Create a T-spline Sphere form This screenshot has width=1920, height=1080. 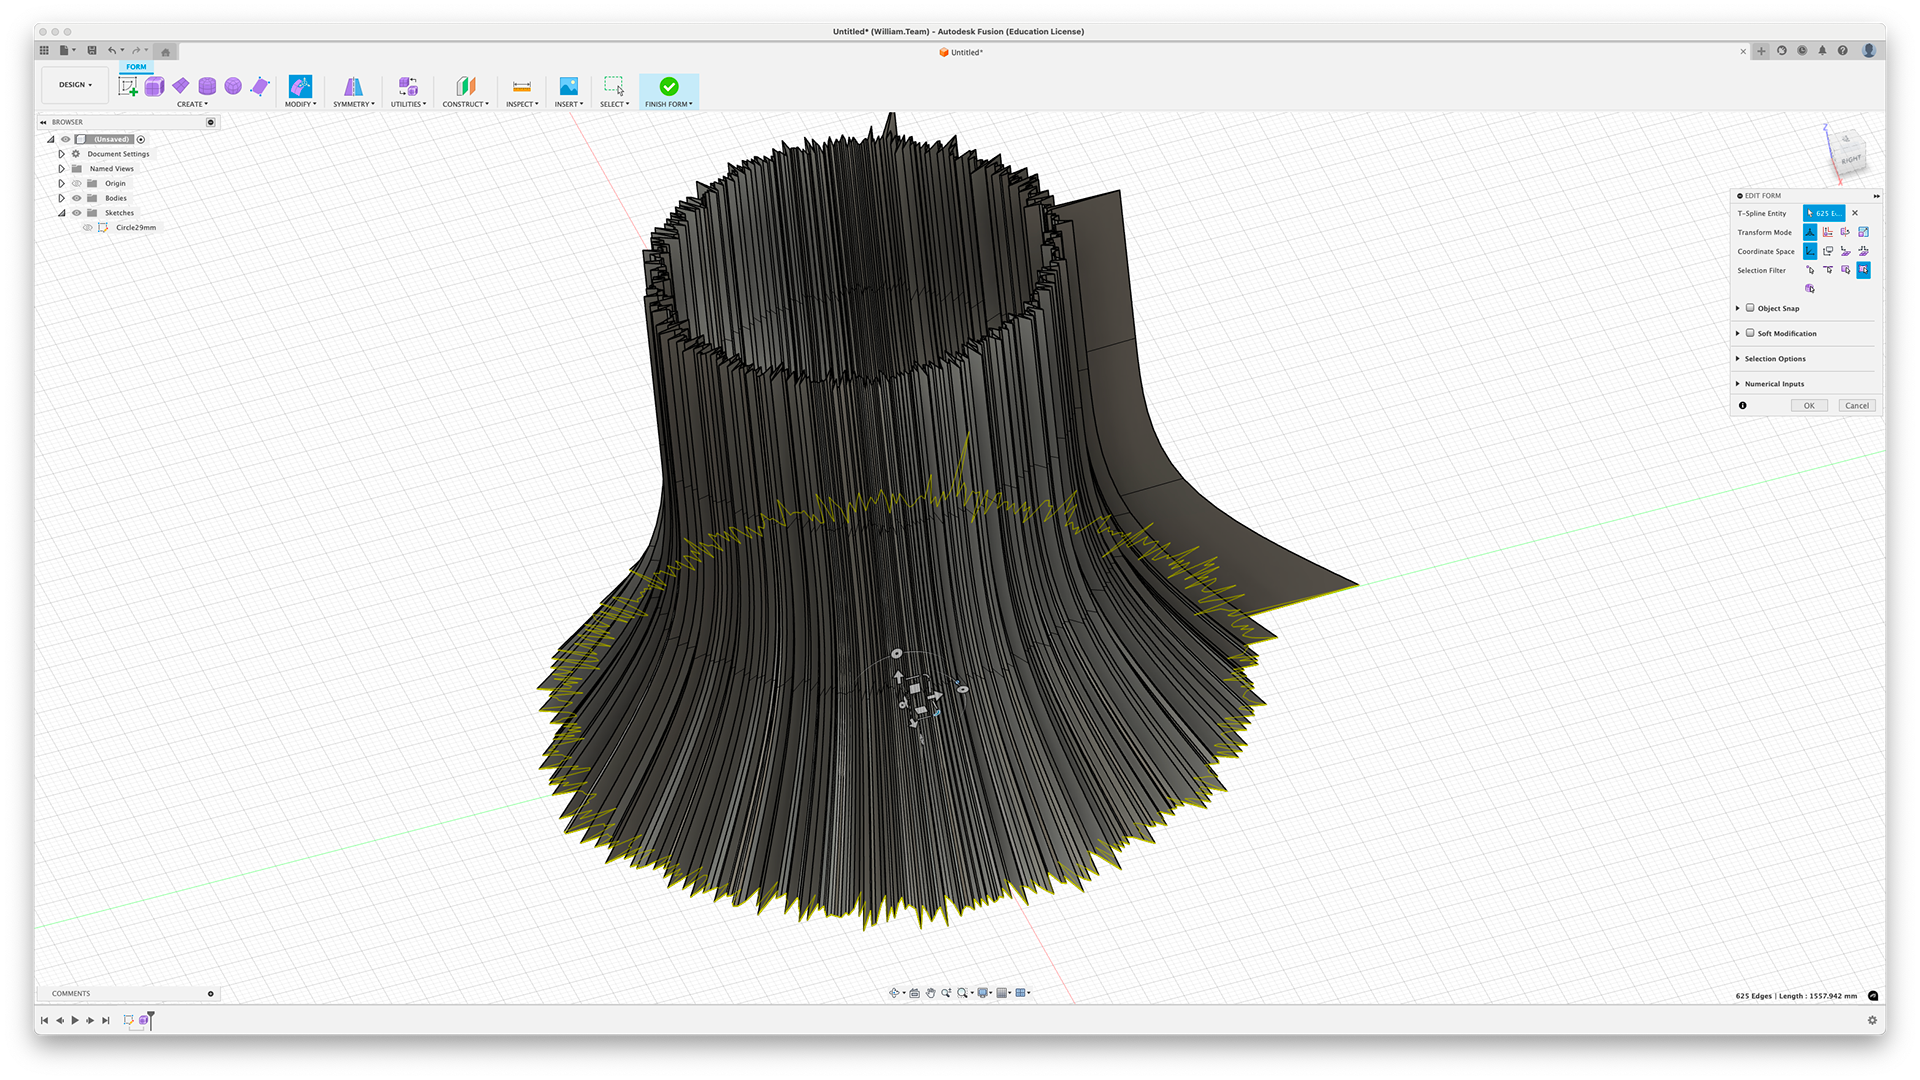tap(233, 86)
